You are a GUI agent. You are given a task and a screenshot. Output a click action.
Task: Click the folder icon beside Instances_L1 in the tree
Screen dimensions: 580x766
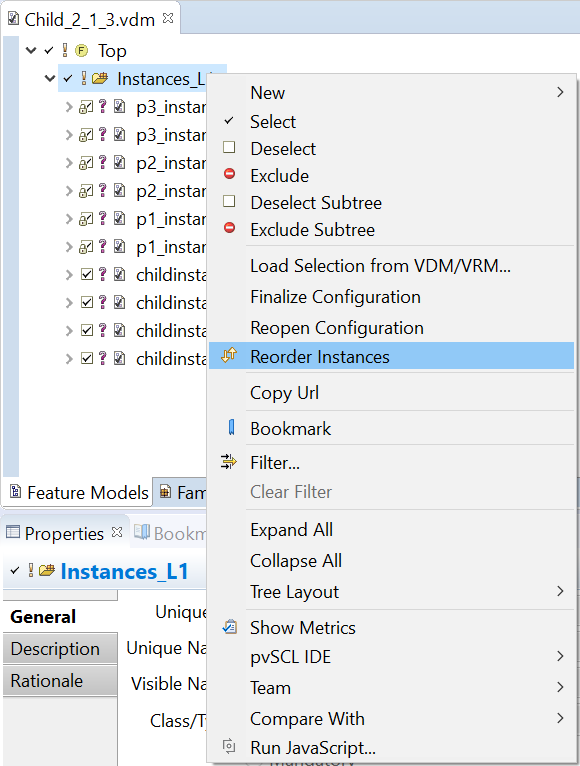coord(100,78)
